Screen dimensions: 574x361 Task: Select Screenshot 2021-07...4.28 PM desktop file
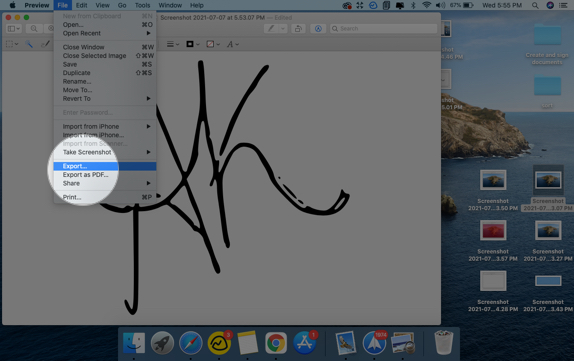click(x=493, y=291)
